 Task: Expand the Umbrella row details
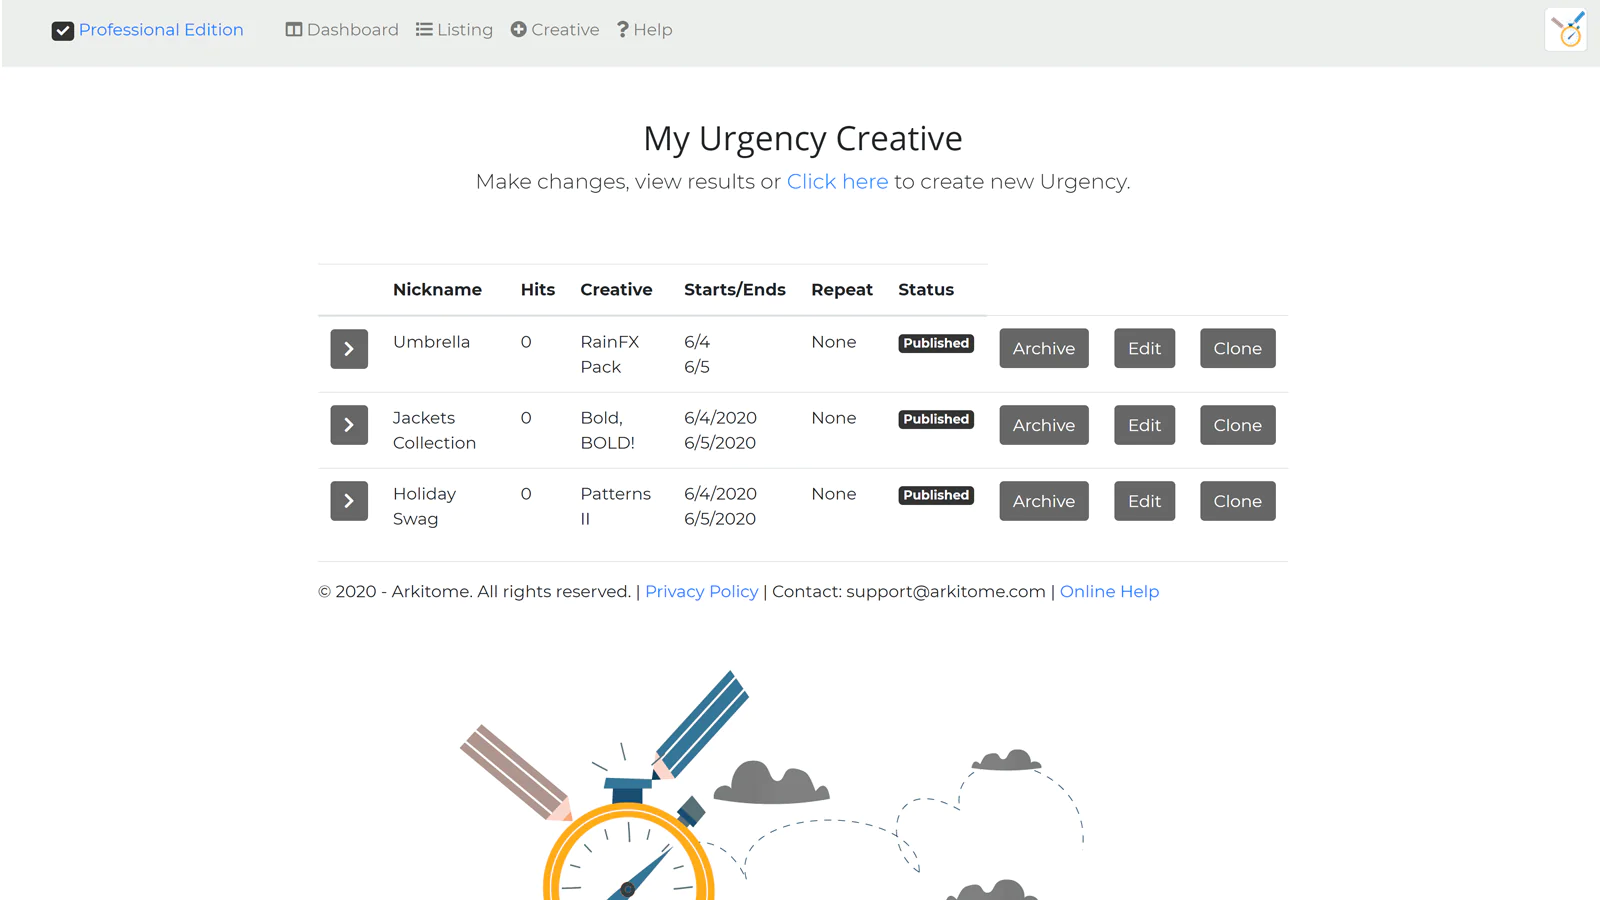pos(349,349)
